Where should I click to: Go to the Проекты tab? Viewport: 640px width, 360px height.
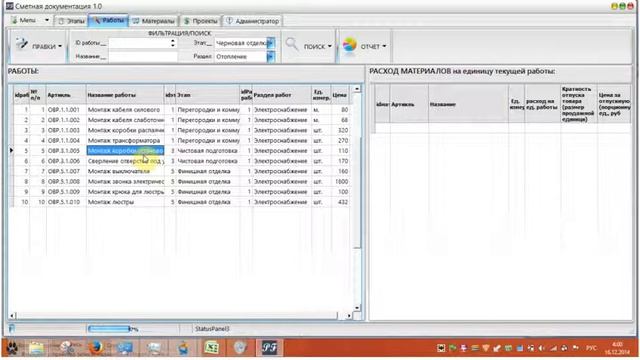pyautogui.click(x=200, y=21)
